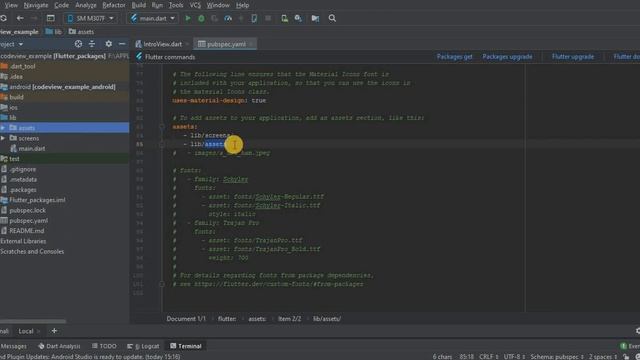
Task: Click the UTF-8 encoding status entry
Action: pos(514,357)
